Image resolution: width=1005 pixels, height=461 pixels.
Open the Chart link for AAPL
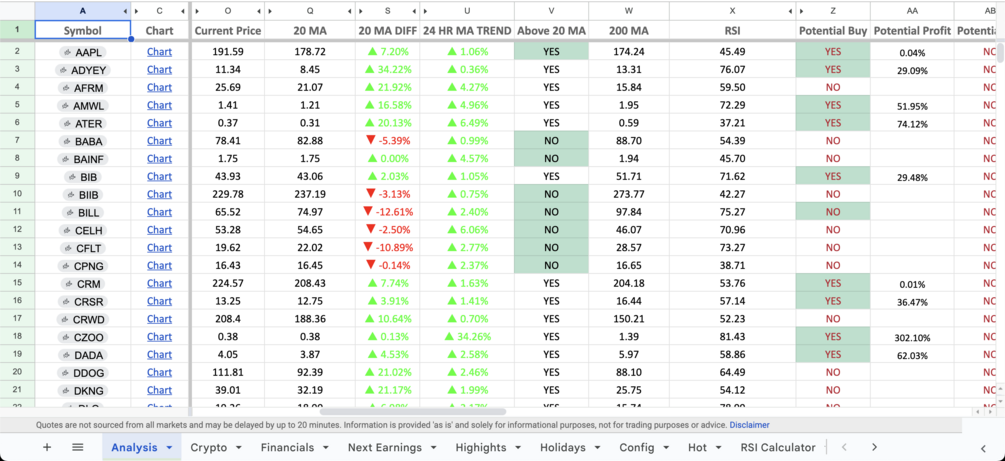(x=159, y=52)
